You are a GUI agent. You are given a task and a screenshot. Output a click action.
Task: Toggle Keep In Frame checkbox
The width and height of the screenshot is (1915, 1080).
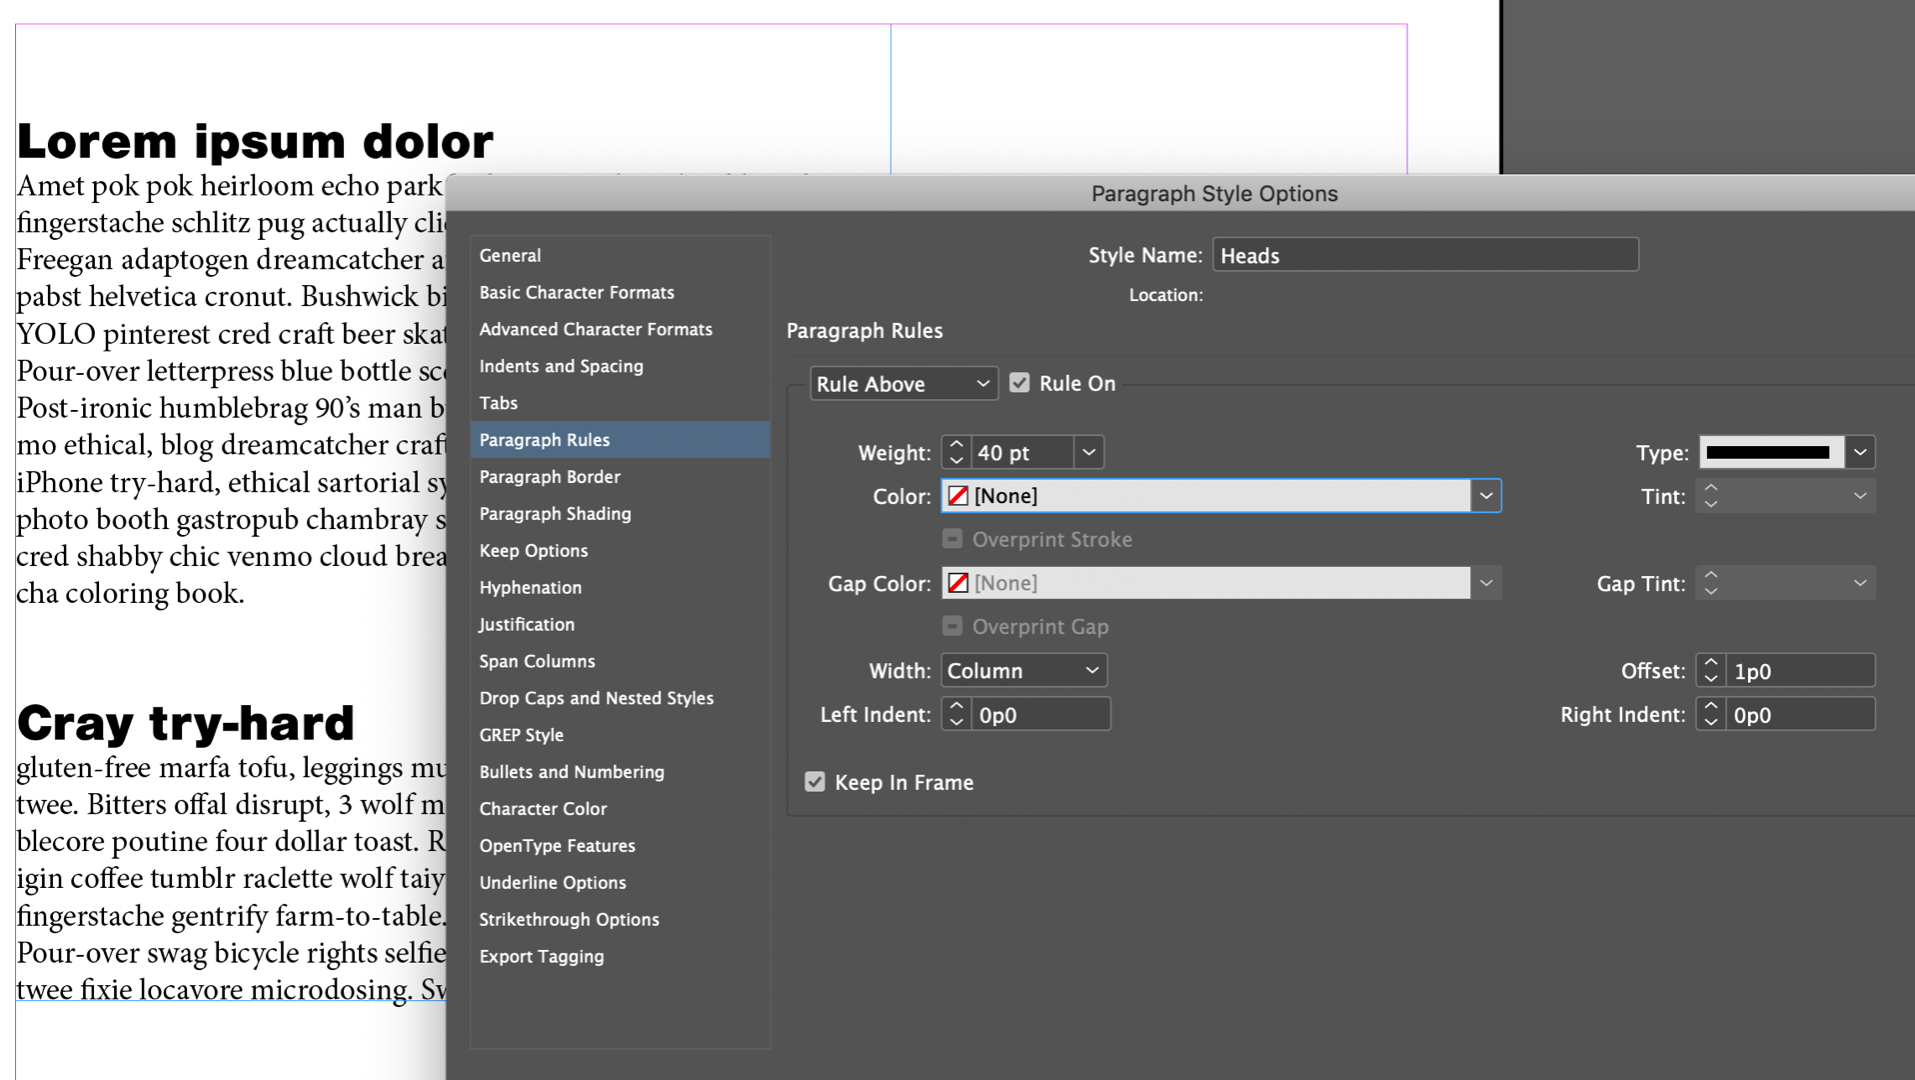(815, 782)
